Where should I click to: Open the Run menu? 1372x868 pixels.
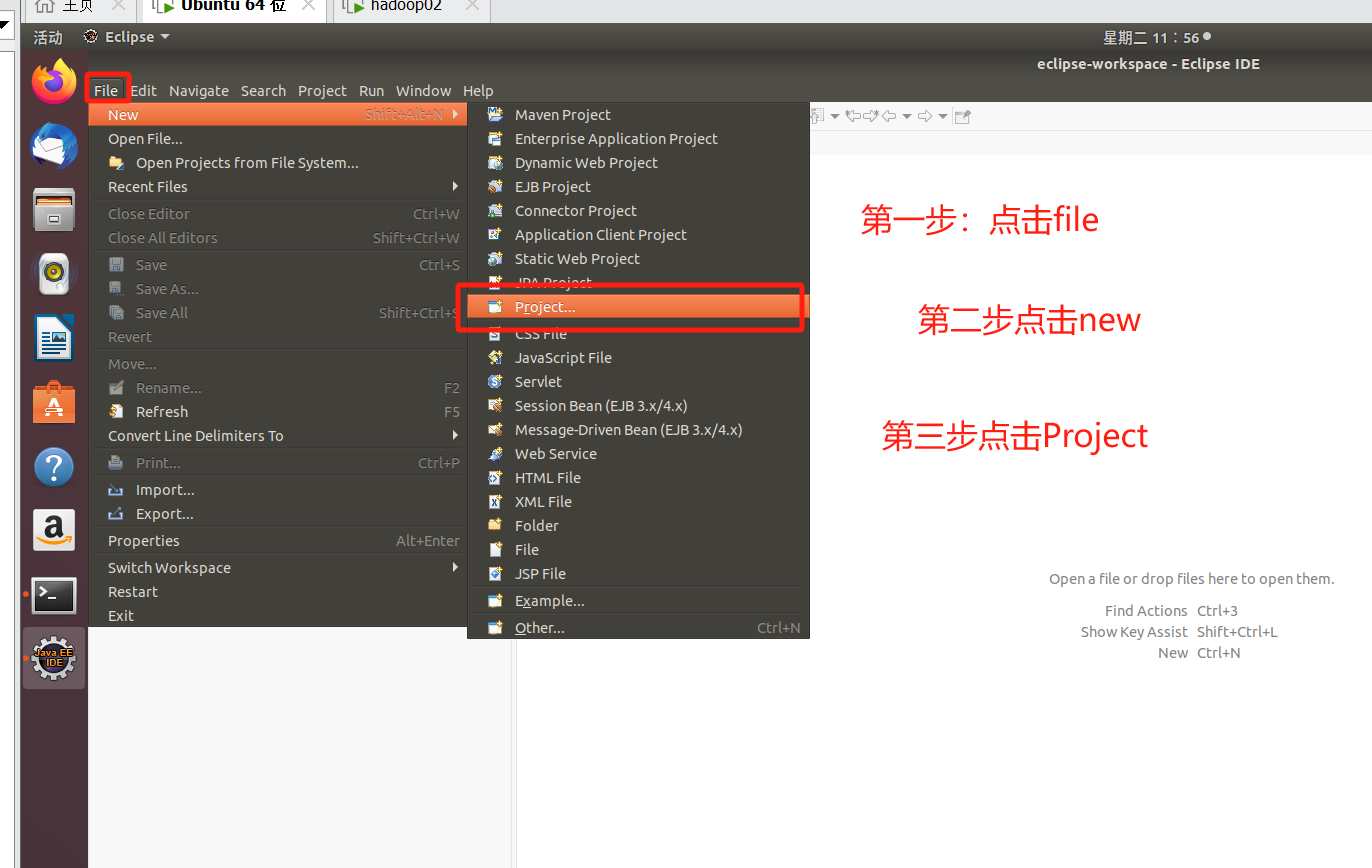(x=371, y=91)
